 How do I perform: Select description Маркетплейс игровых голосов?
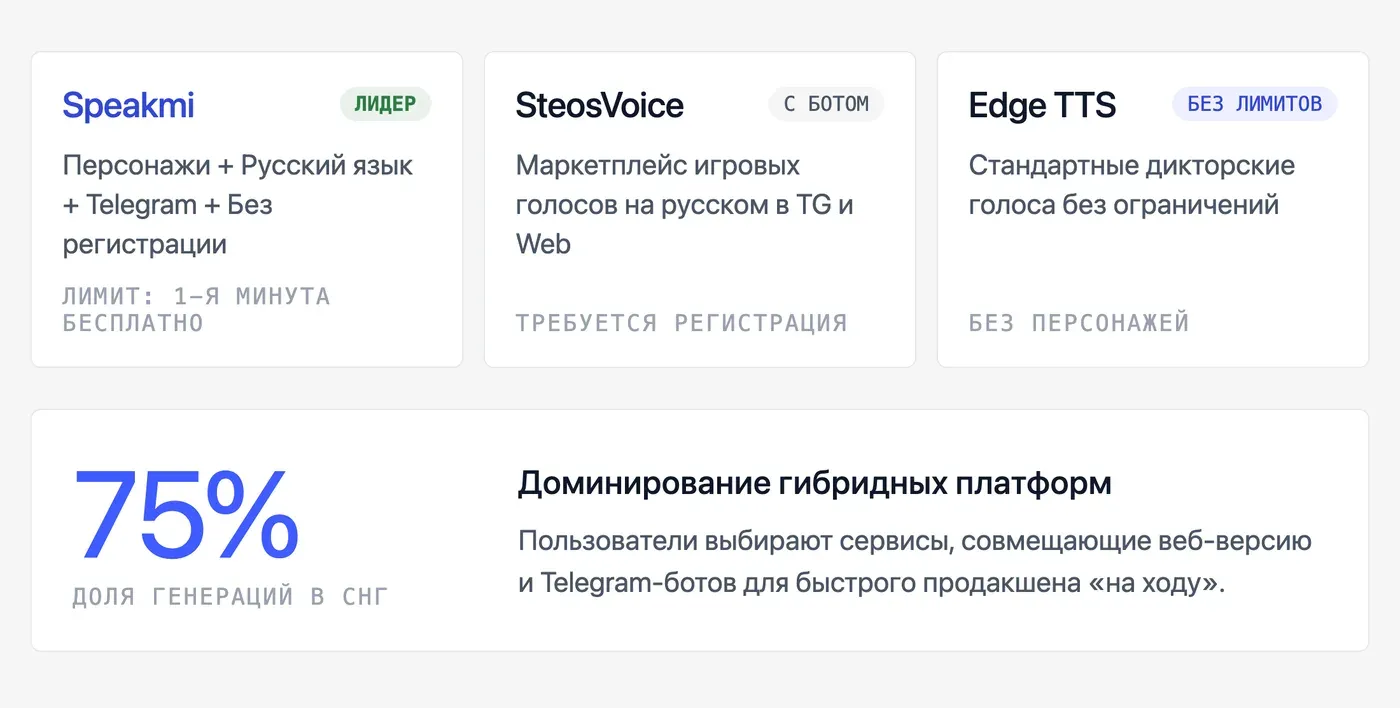pos(685,204)
